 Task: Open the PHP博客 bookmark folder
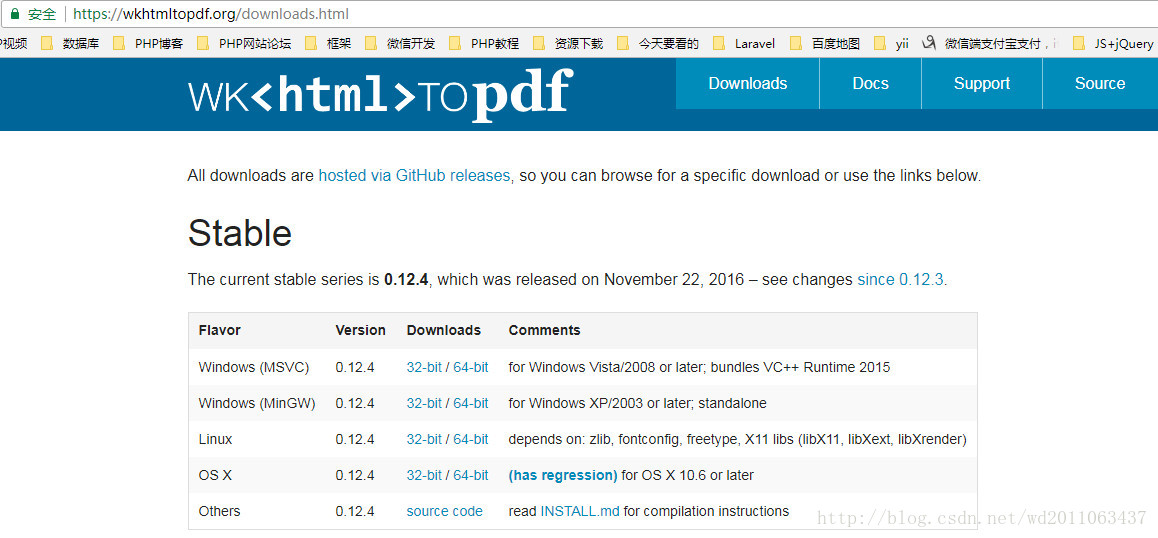tap(148, 44)
